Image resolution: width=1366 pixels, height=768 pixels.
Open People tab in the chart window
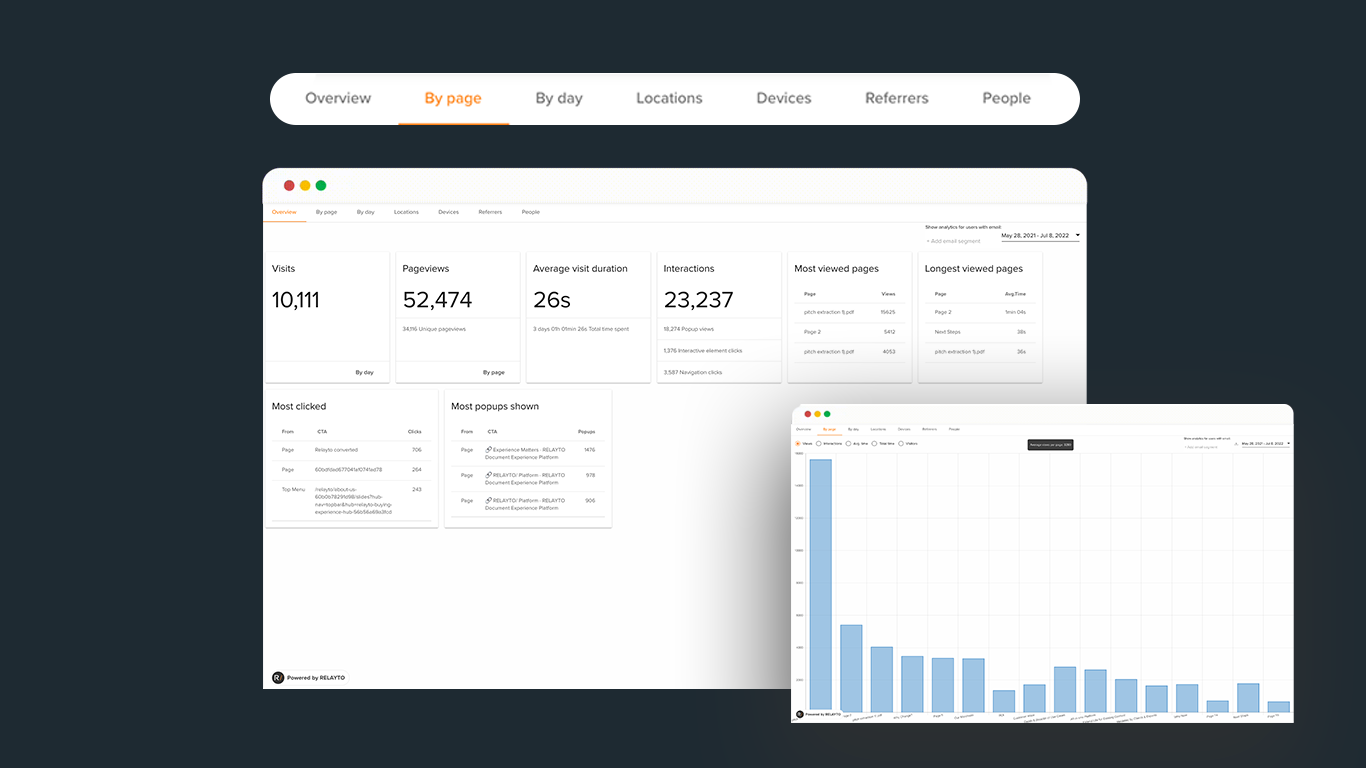(954, 429)
